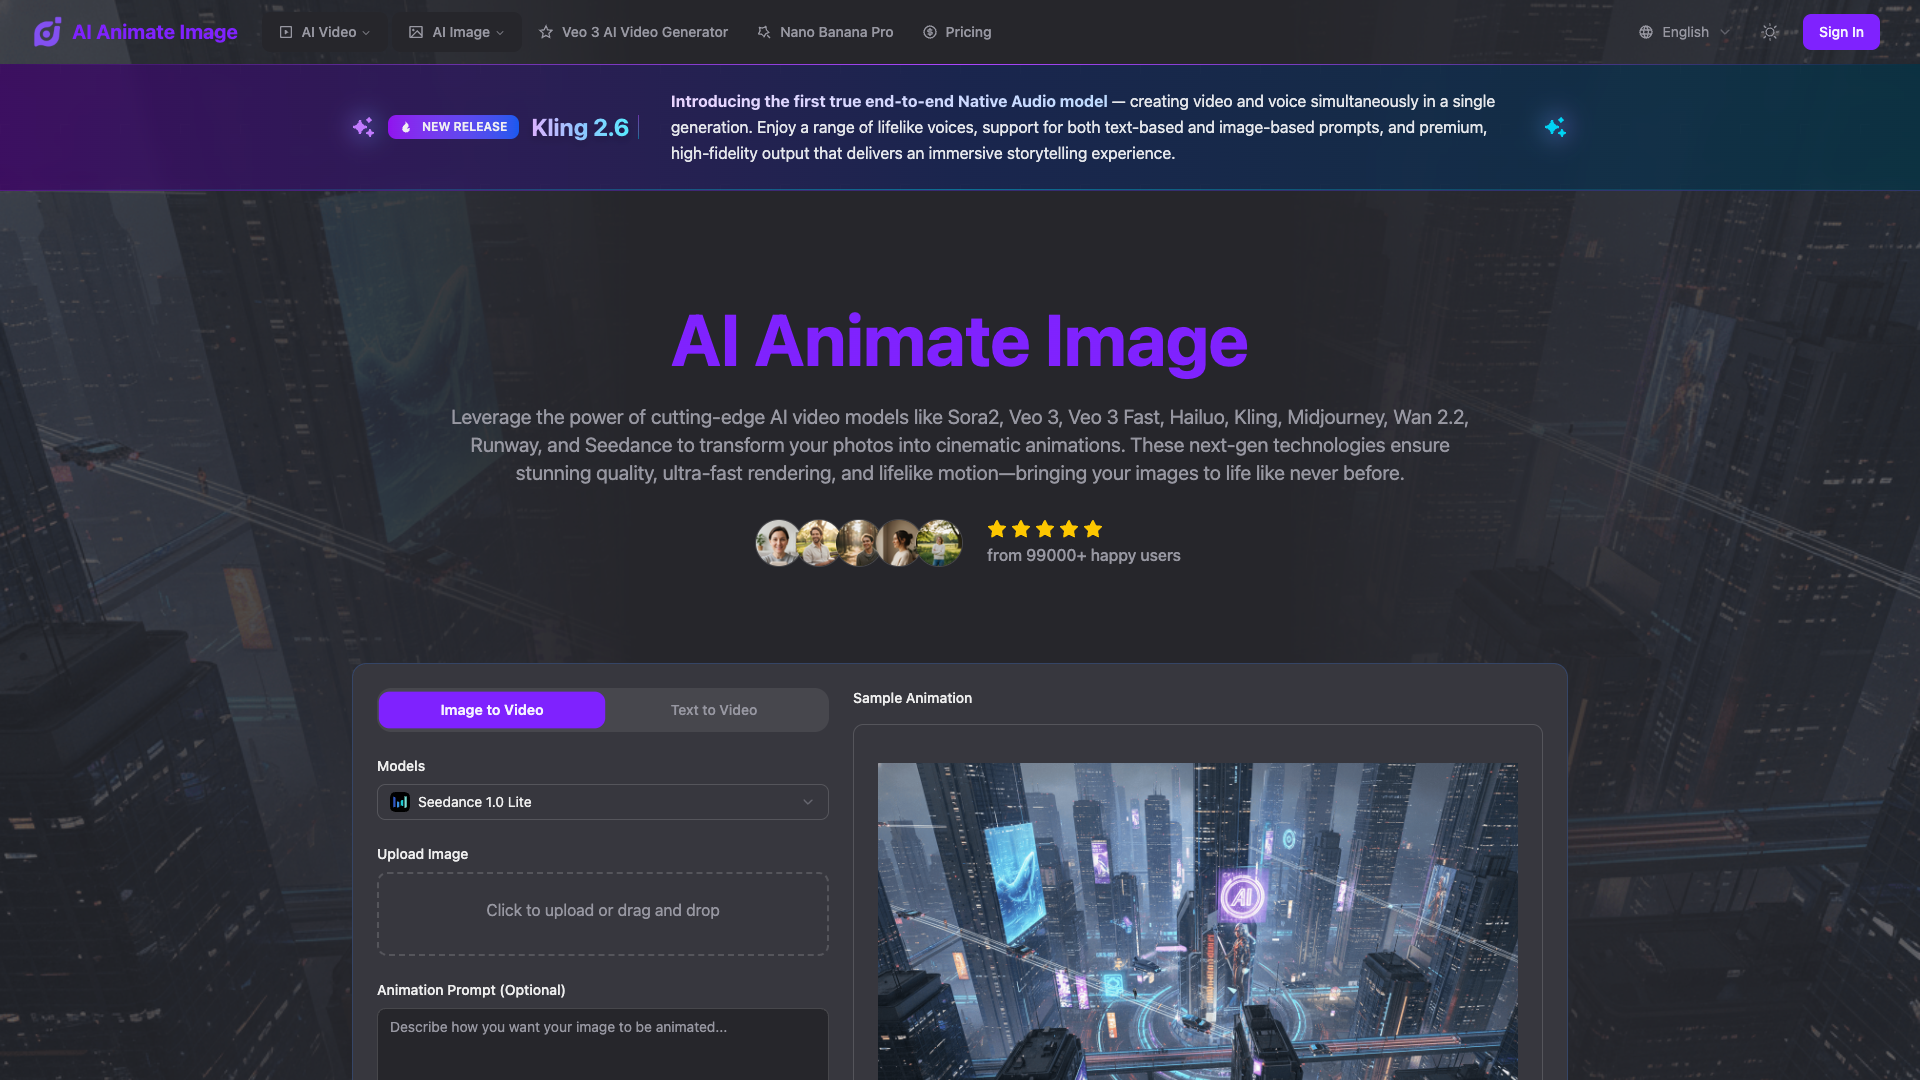The image size is (1920, 1080).
Task: Open the English language selector
Action: point(1684,32)
